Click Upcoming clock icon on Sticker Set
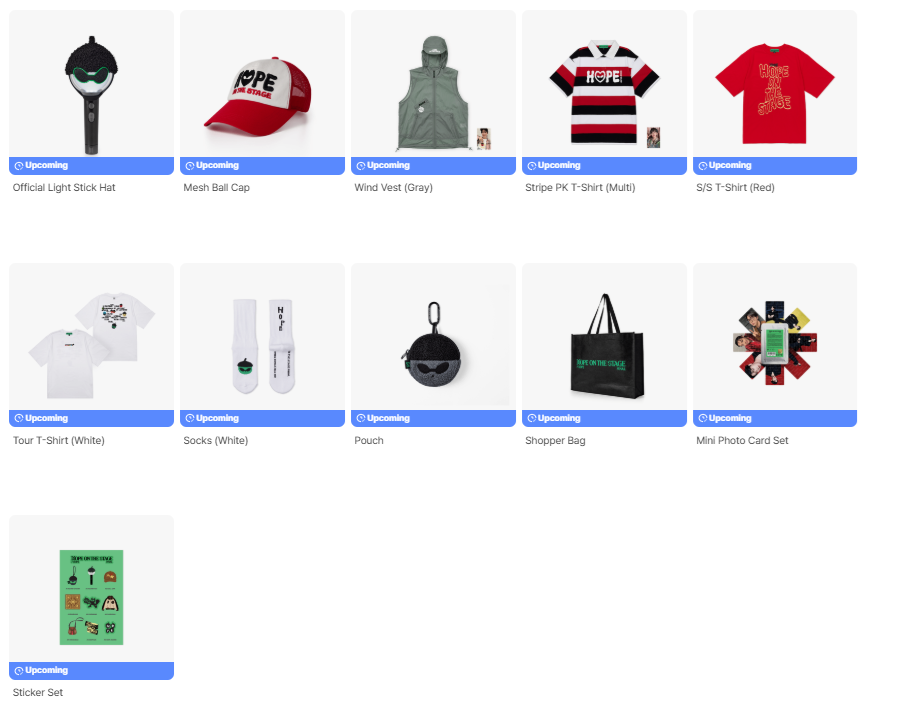Image resolution: width=912 pixels, height=723 pixels. tap(19, 671)
